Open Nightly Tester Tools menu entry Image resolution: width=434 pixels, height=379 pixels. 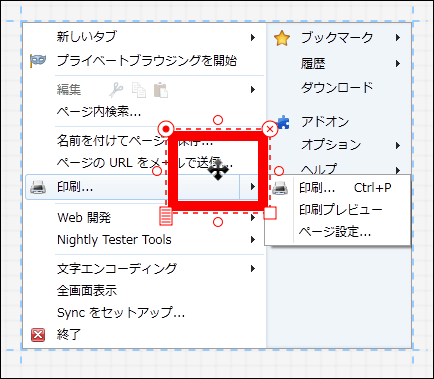[114, 240]
